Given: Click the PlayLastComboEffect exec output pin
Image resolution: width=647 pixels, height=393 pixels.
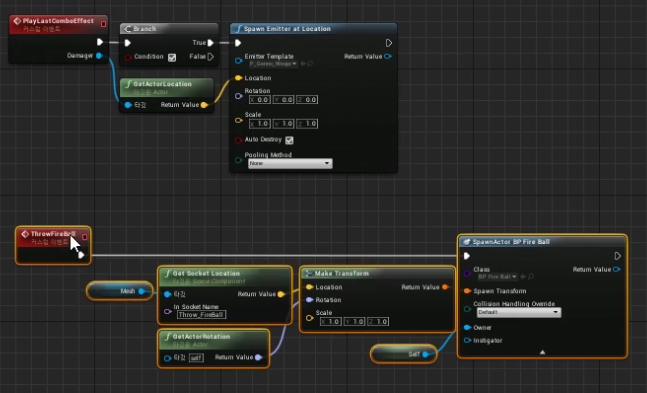Looking at the screenshot, I should (100, 42).
